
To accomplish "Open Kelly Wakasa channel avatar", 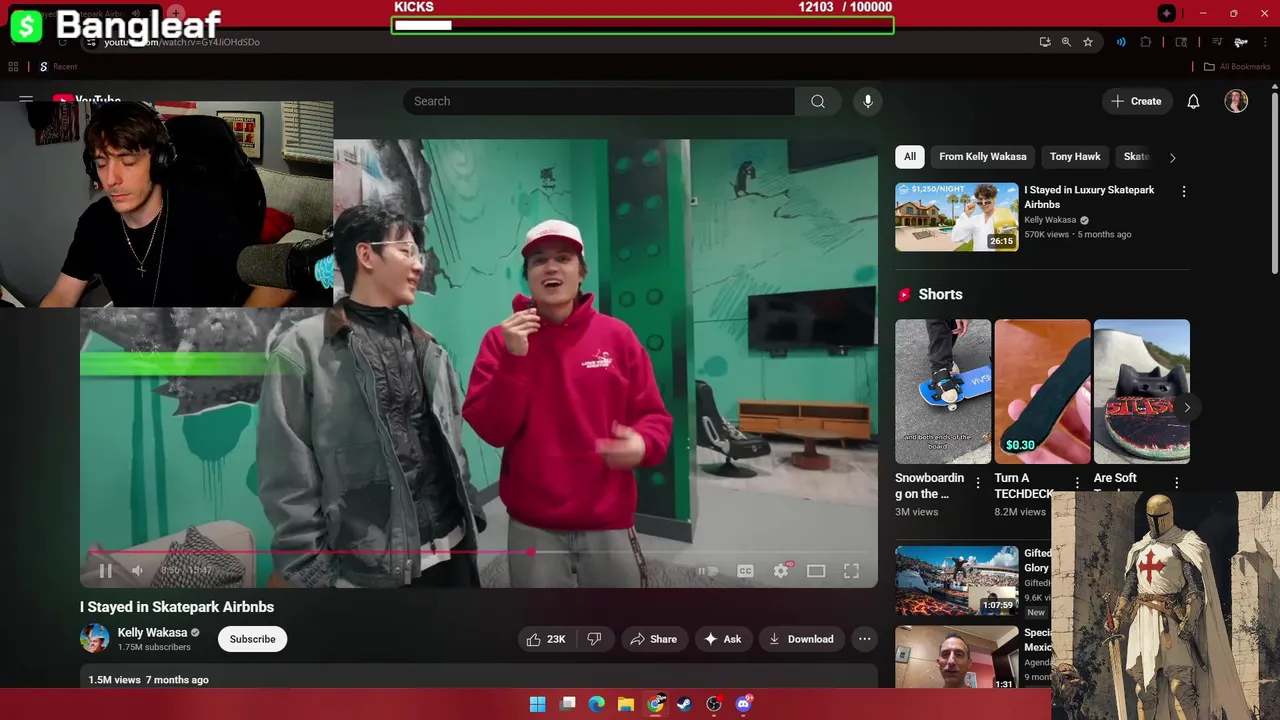I will click(x=95, y=638).
